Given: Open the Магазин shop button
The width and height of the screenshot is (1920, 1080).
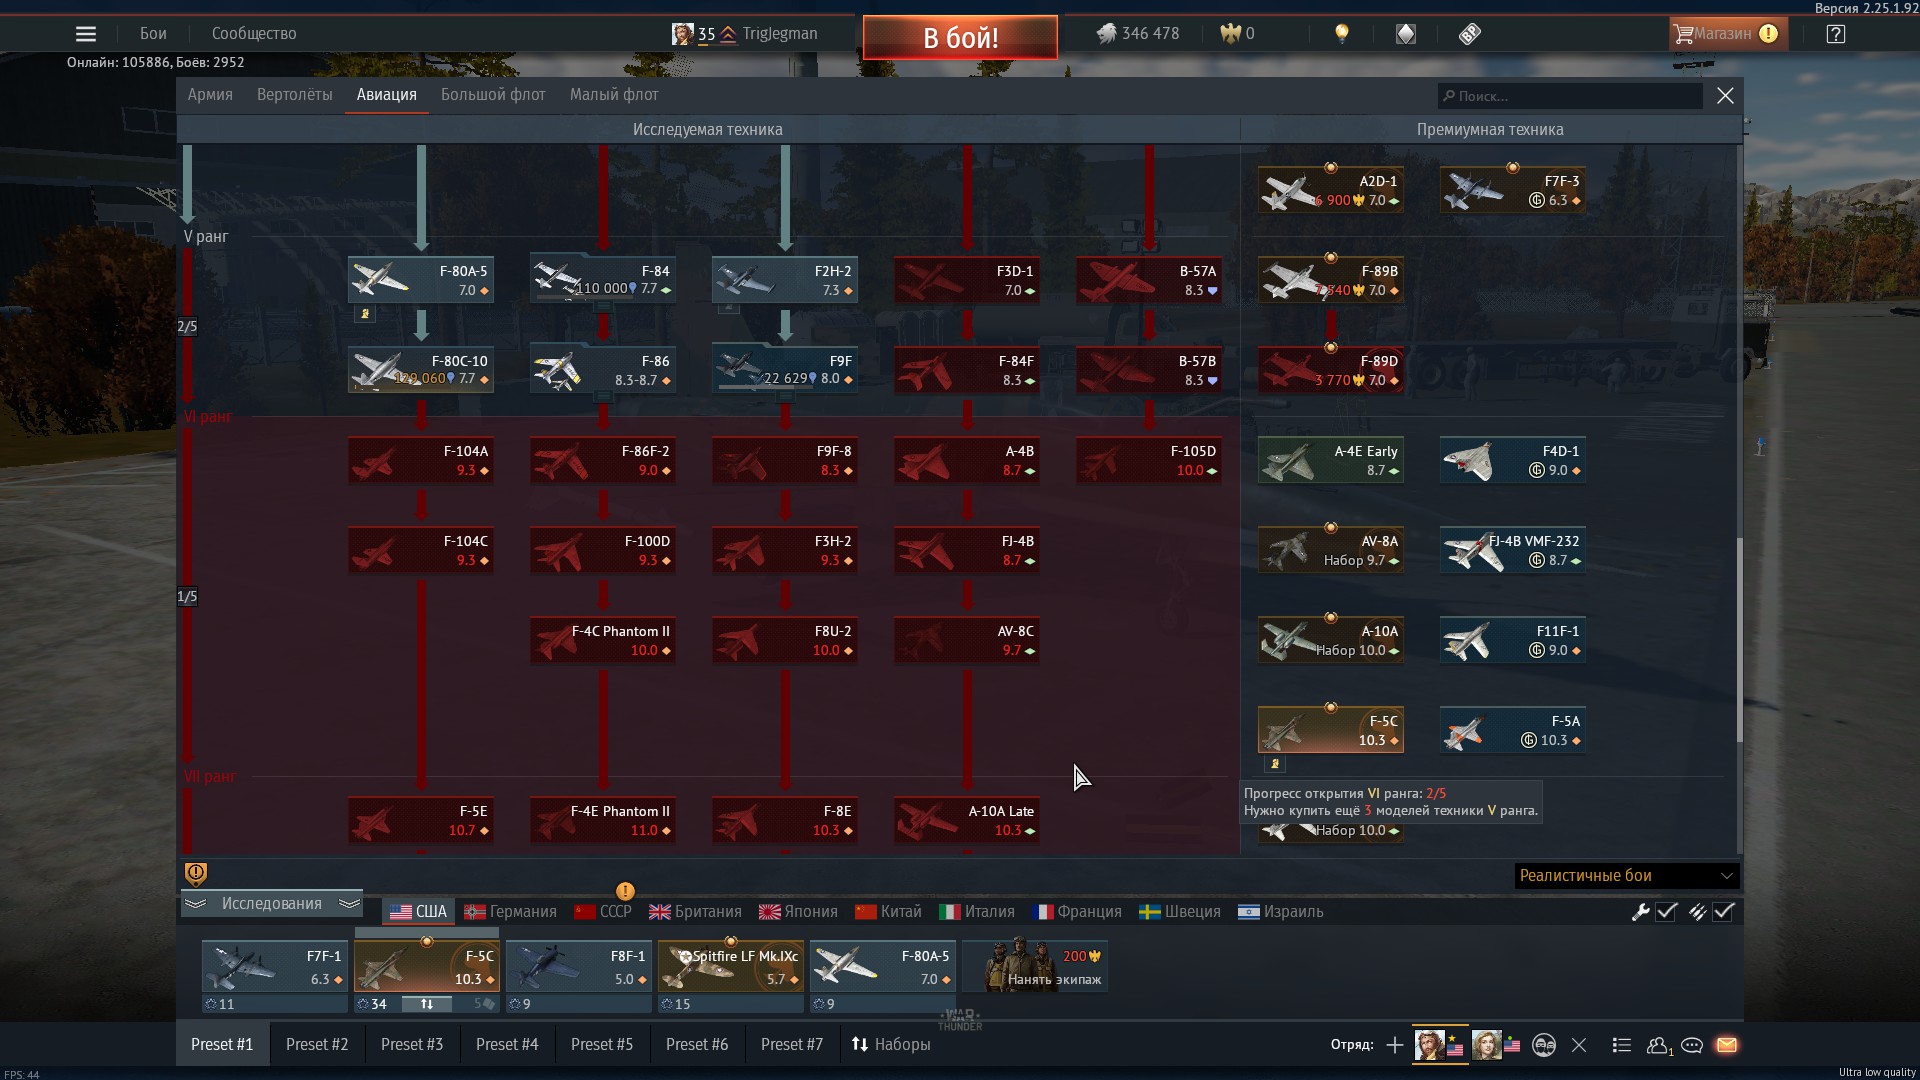Looking at the screenshot, I should (1729, 34).
